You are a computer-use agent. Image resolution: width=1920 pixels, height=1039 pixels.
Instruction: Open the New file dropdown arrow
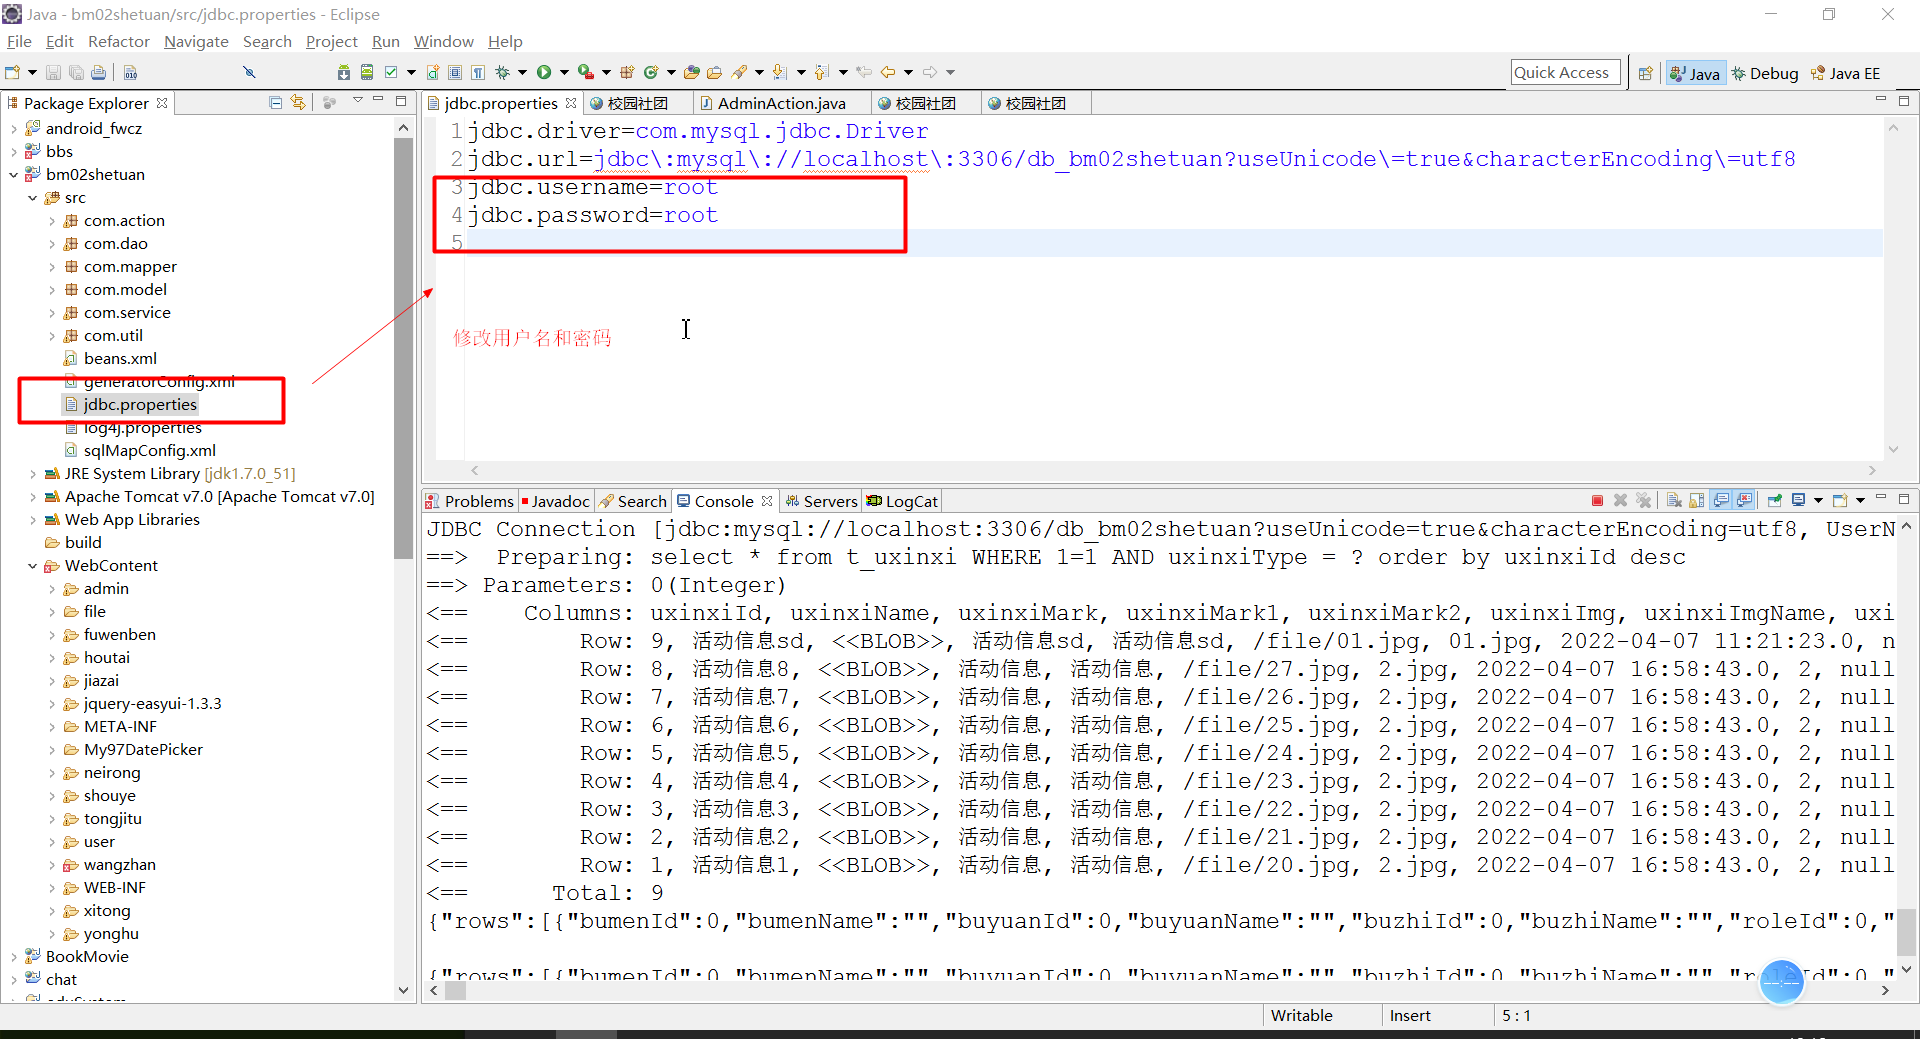pyautogui.click(x=32, y=72)
